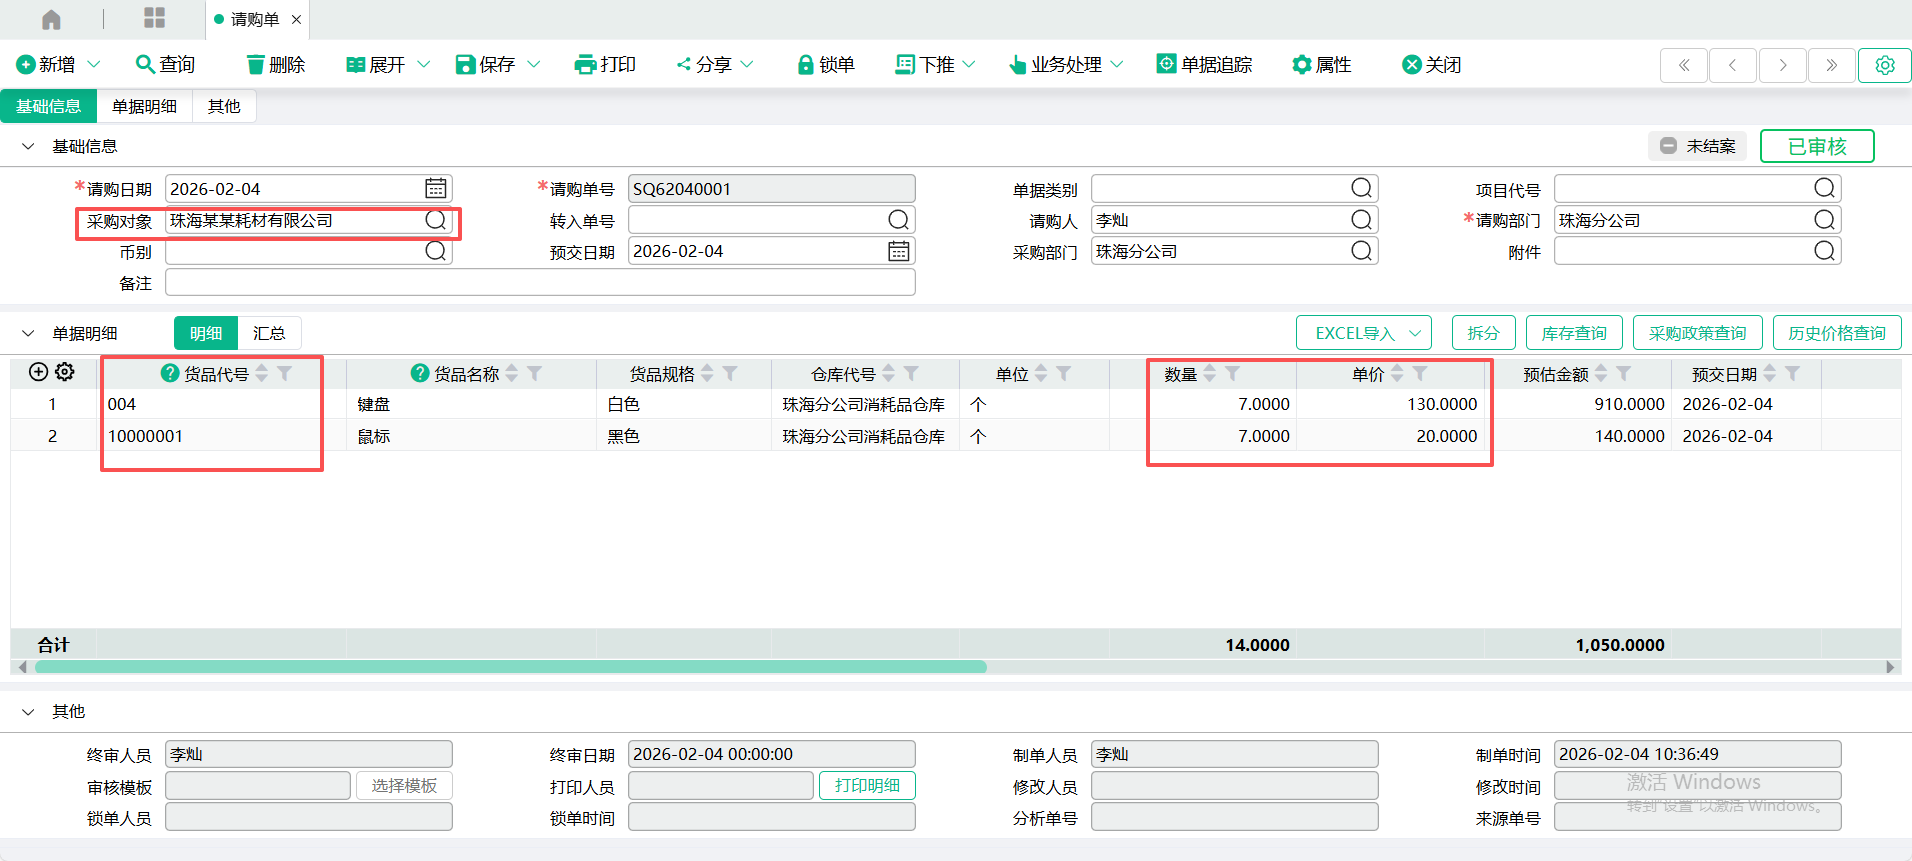1912x861 pixels.
Task: Click the filter icon on the 货品代号 column
Action: tap(285, 373)
